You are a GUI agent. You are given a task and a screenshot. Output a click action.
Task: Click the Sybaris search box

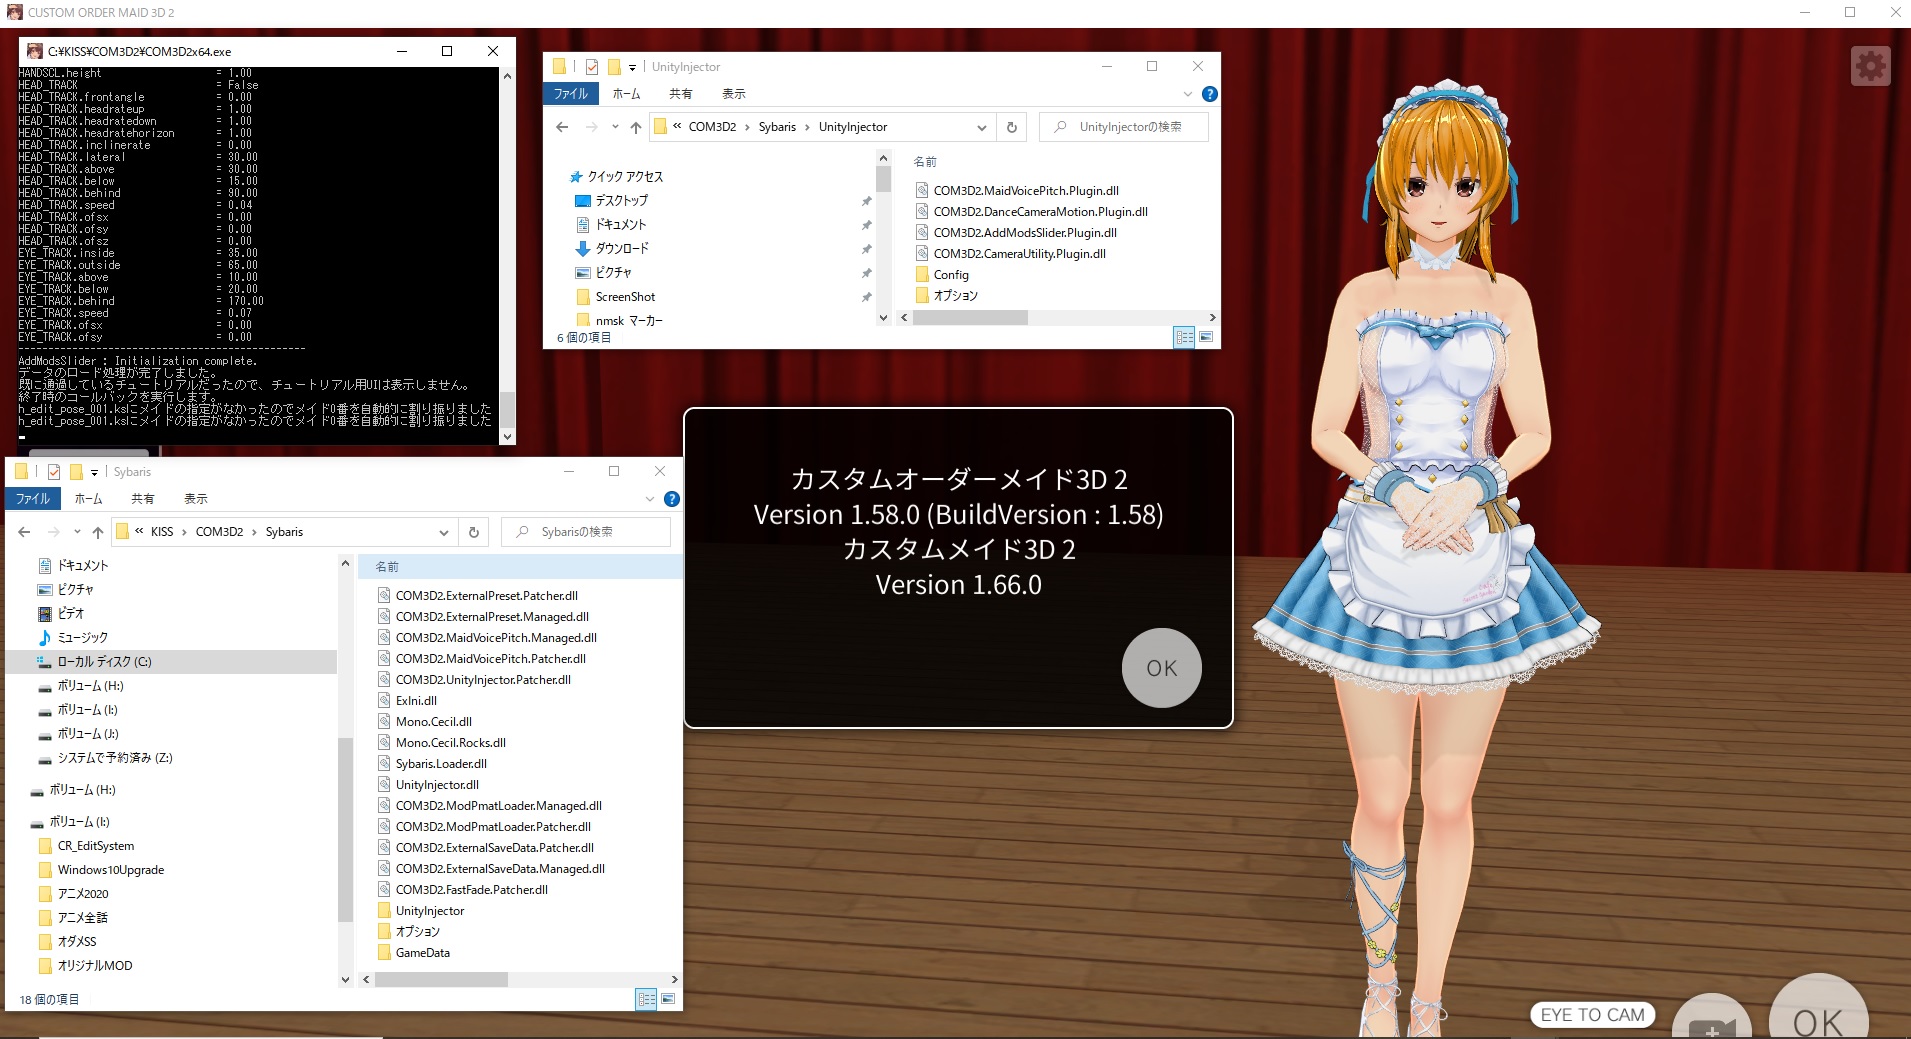click(x=586, y=532)
